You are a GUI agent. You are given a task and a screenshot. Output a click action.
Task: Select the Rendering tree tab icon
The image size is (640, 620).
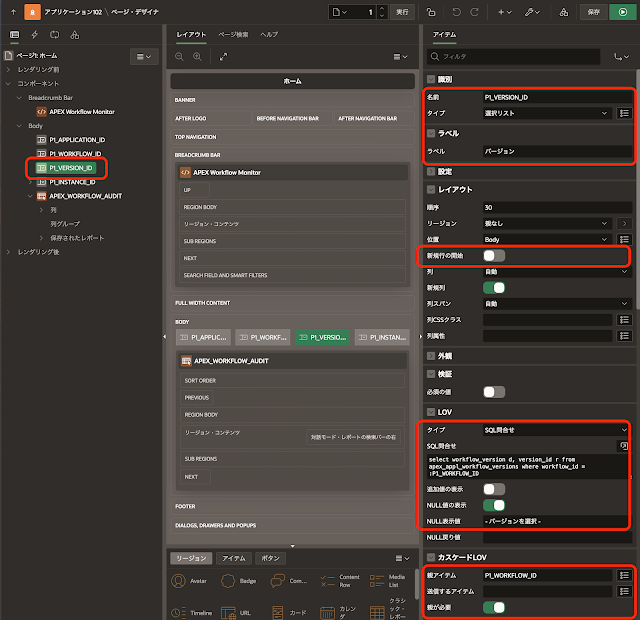click(x=15, y=35)
